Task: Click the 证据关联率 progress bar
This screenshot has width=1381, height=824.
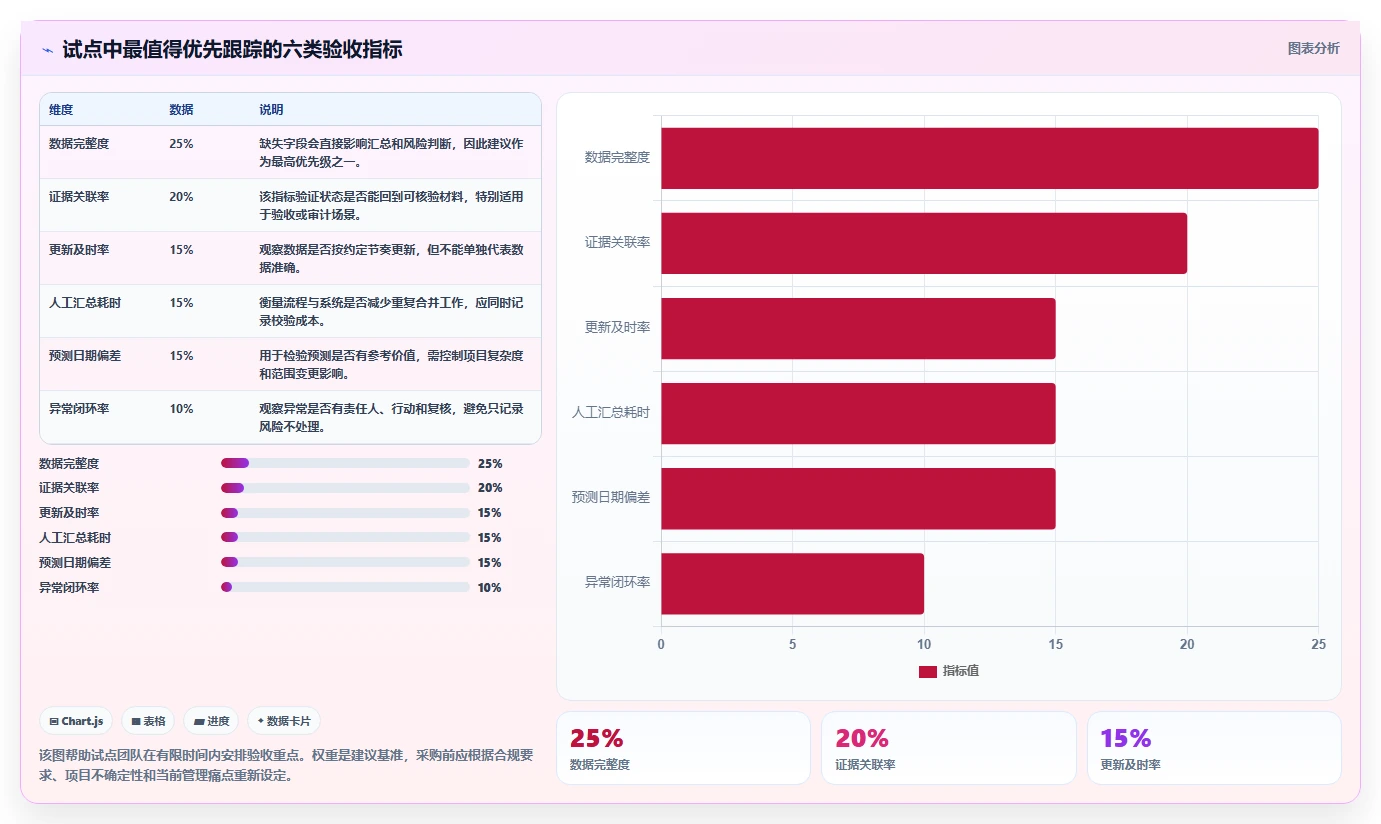Action: click(x=345, y=488)
